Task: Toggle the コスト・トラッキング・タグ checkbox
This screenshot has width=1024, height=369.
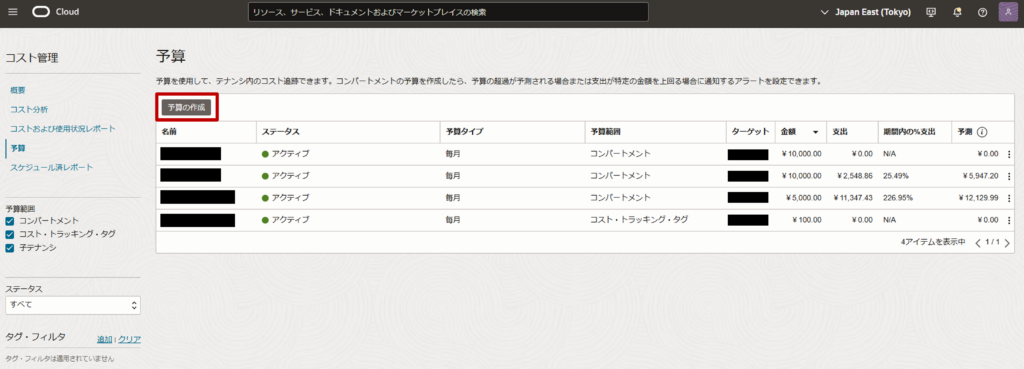Action: point(10,234)
